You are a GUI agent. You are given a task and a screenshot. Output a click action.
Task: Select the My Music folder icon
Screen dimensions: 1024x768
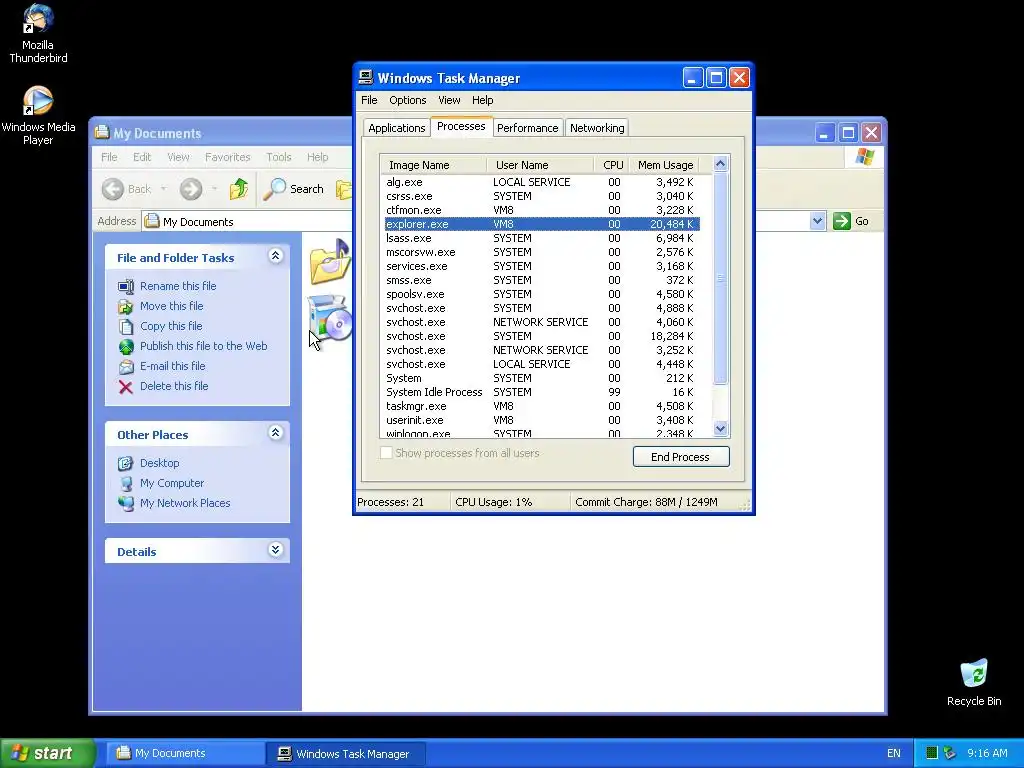(x=330, y=262)
